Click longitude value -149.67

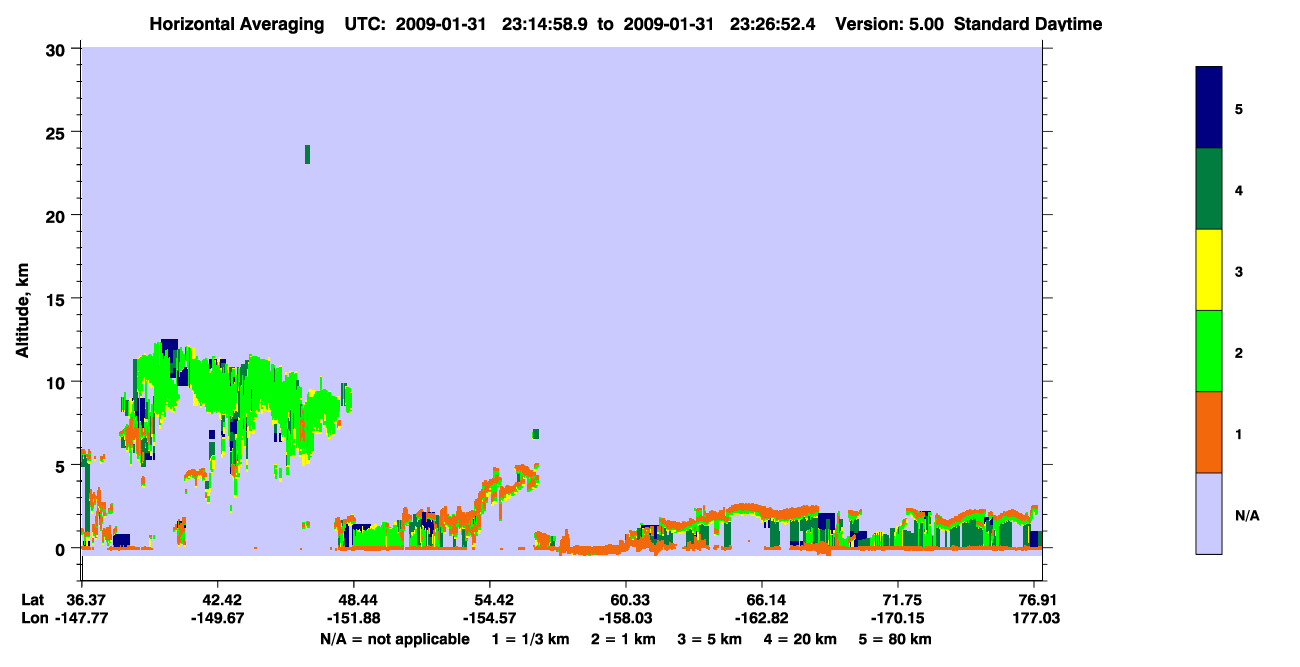pyautogui.click(x=217, y=618)
